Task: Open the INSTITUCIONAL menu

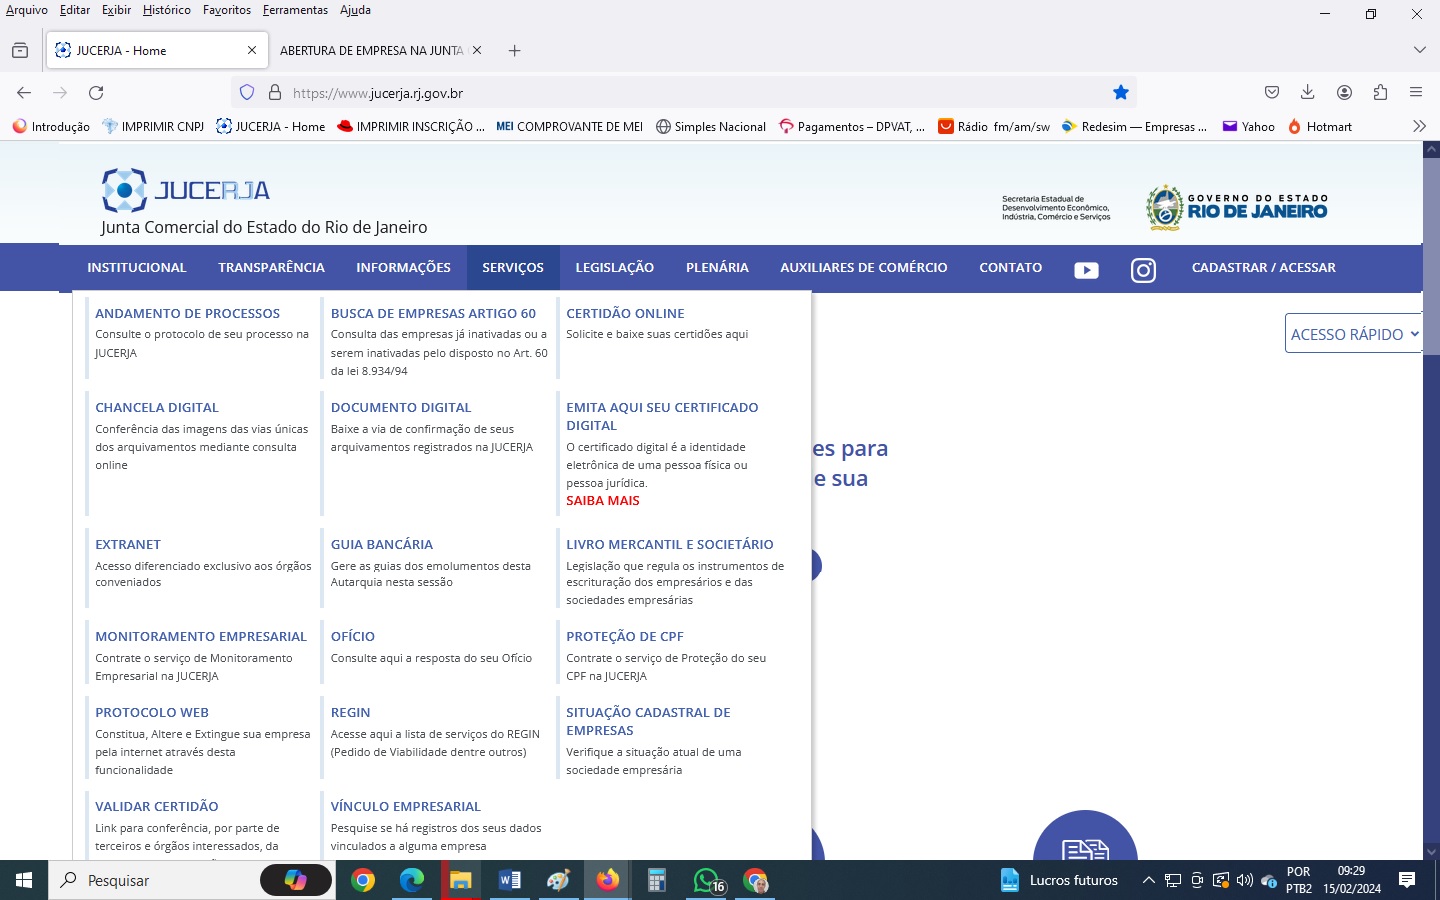Action: tap(137, 268)
